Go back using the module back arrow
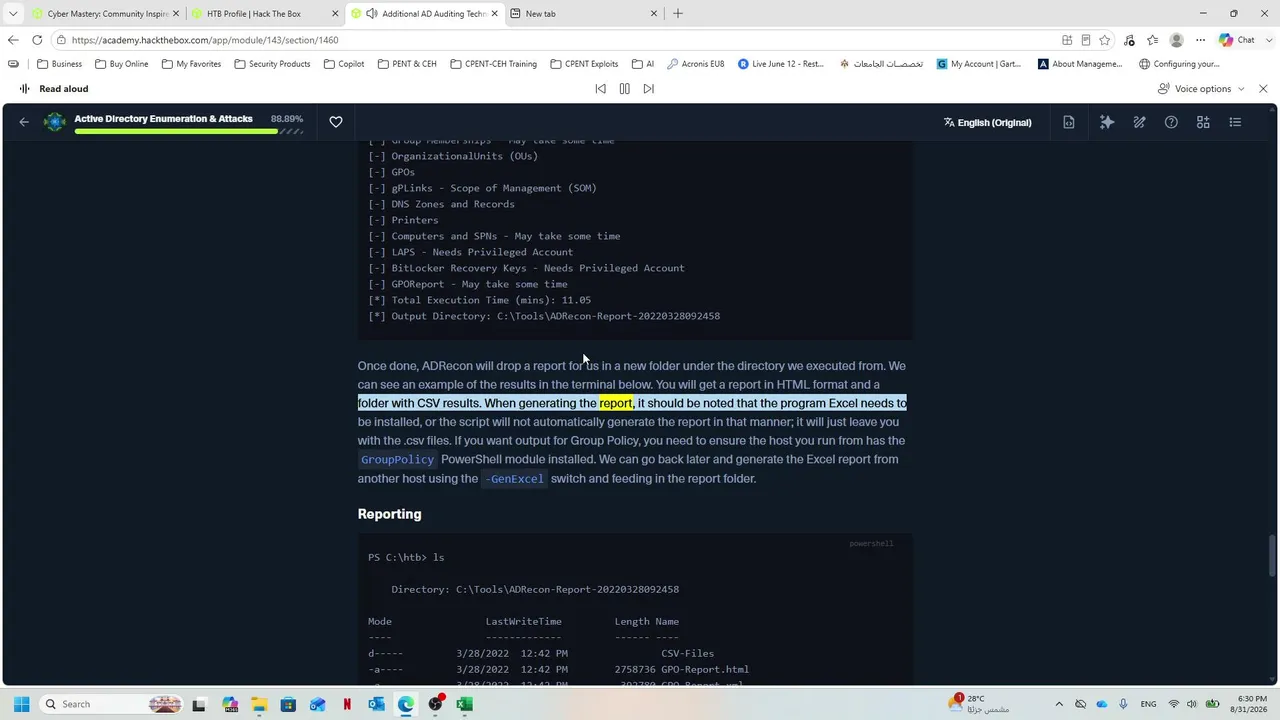 (24, 122)
